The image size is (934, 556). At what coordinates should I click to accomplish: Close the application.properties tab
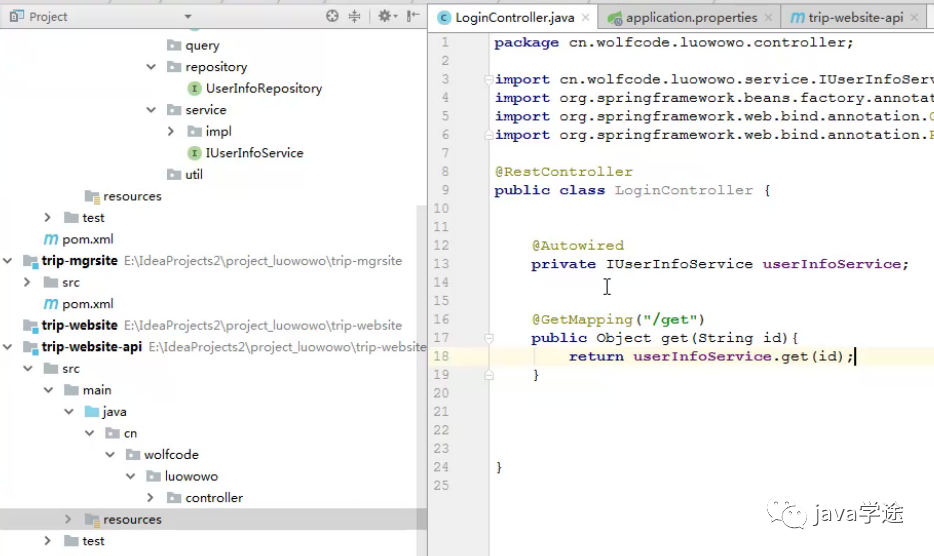pos(768,18)
